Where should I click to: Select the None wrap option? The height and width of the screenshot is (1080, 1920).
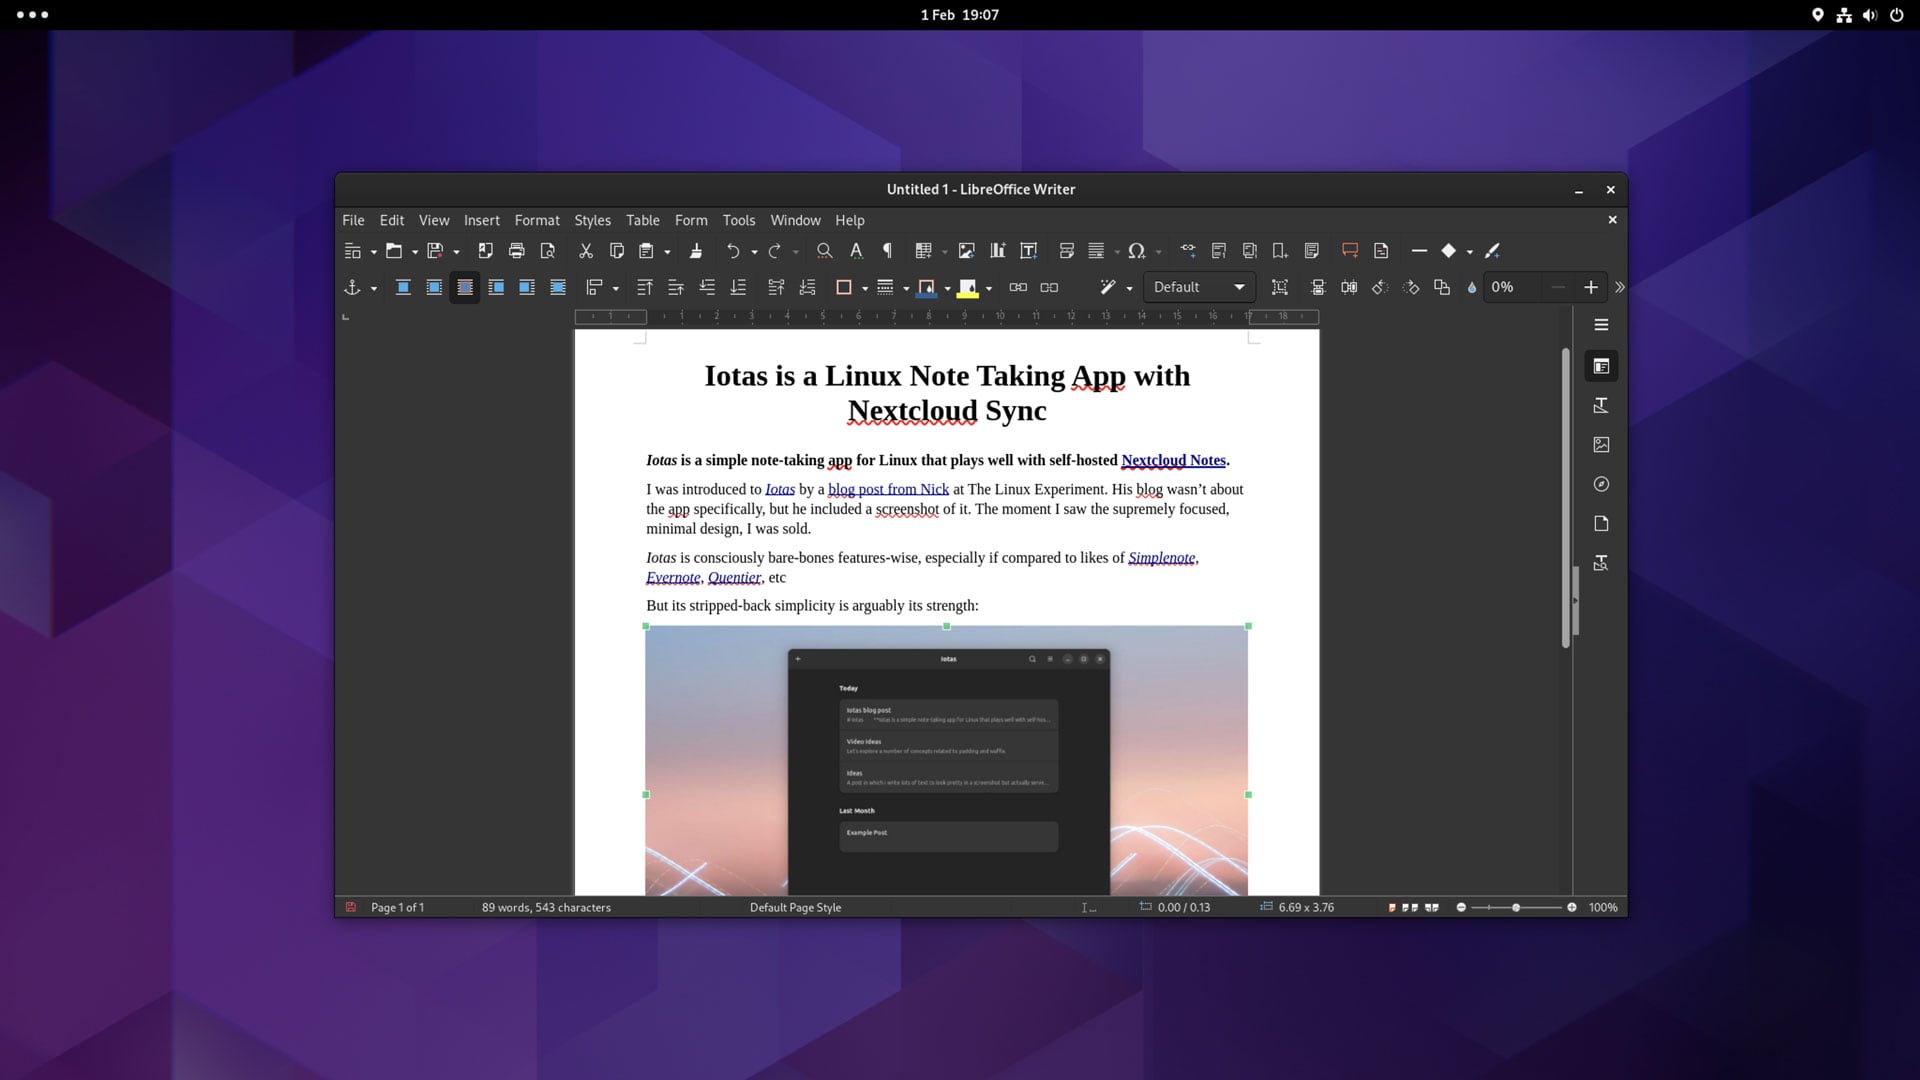point(403,288)
